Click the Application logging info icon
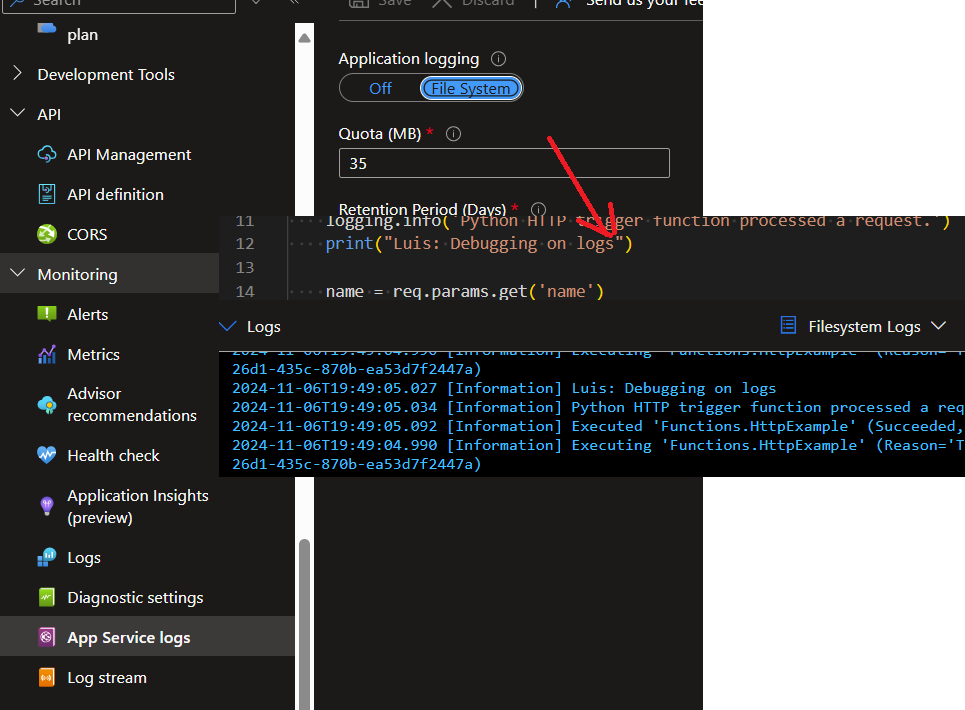965x710 pixels. click(x=499, y=59)
